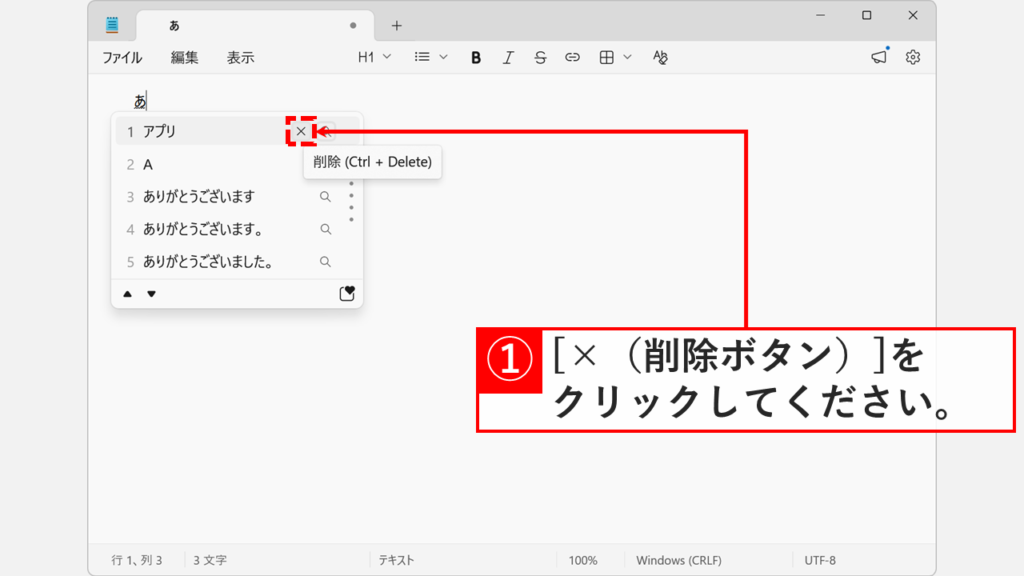
Task: Open the H1 heading dropdown
Action: click(374, 57)
